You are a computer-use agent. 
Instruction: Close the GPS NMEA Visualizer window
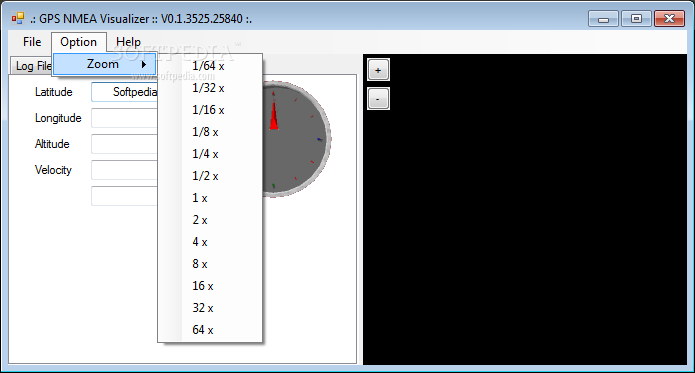669,19
